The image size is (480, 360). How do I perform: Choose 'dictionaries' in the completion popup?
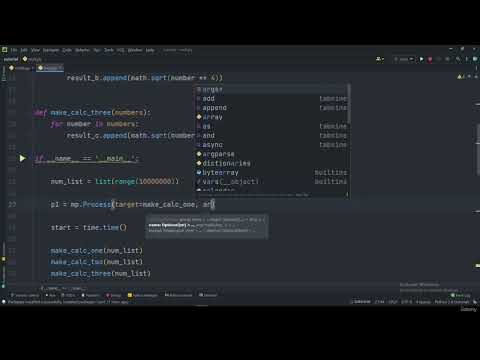272,163
